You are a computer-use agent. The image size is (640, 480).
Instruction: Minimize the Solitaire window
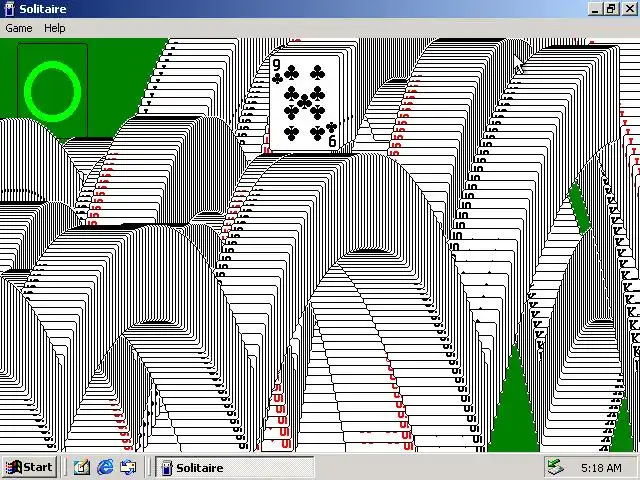596,9
